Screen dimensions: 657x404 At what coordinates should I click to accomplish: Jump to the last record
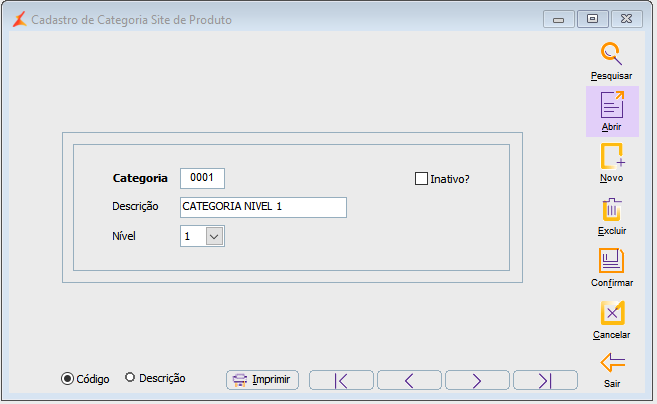click(x=545, y=380)
